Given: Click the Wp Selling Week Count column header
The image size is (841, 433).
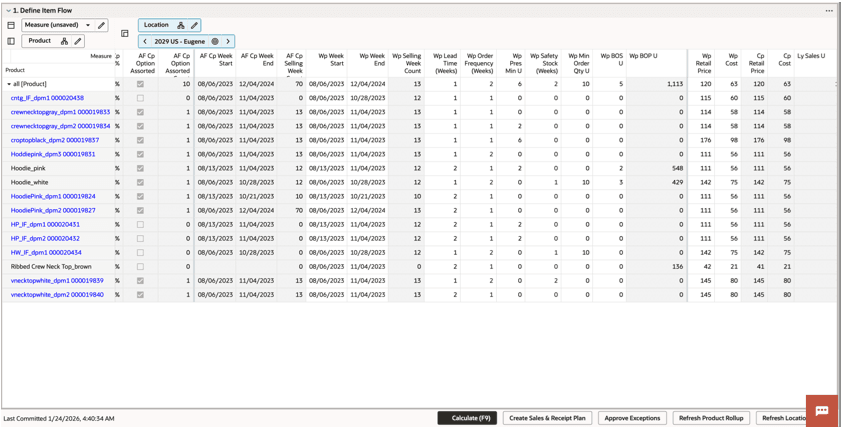Looking at the screenshot, I should pyautogui.click(x=407, y=63).
